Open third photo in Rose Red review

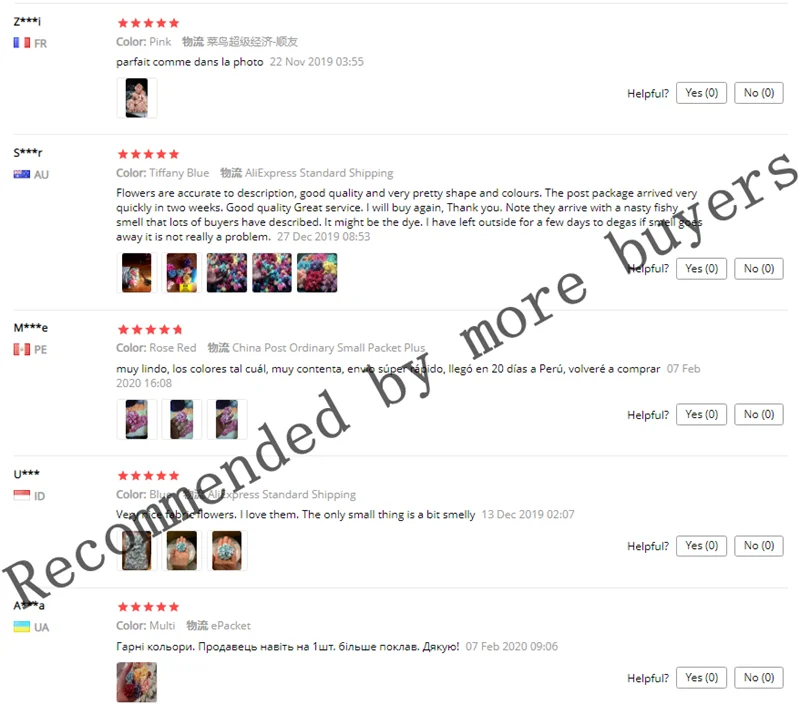227,420
